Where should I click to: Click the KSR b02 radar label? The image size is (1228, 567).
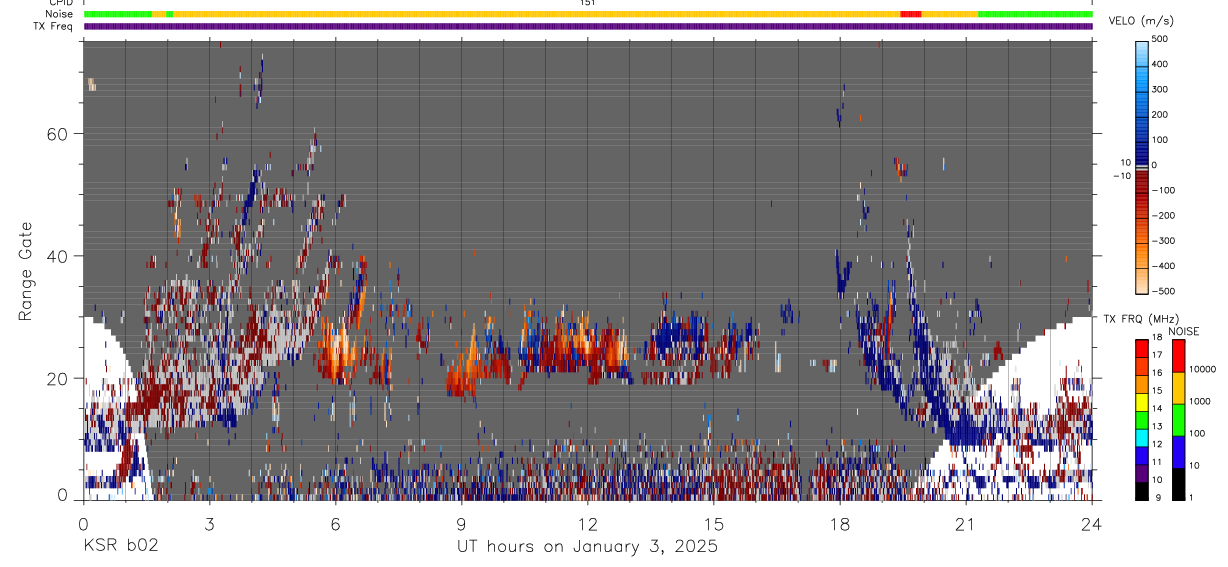tap(120, 546)
